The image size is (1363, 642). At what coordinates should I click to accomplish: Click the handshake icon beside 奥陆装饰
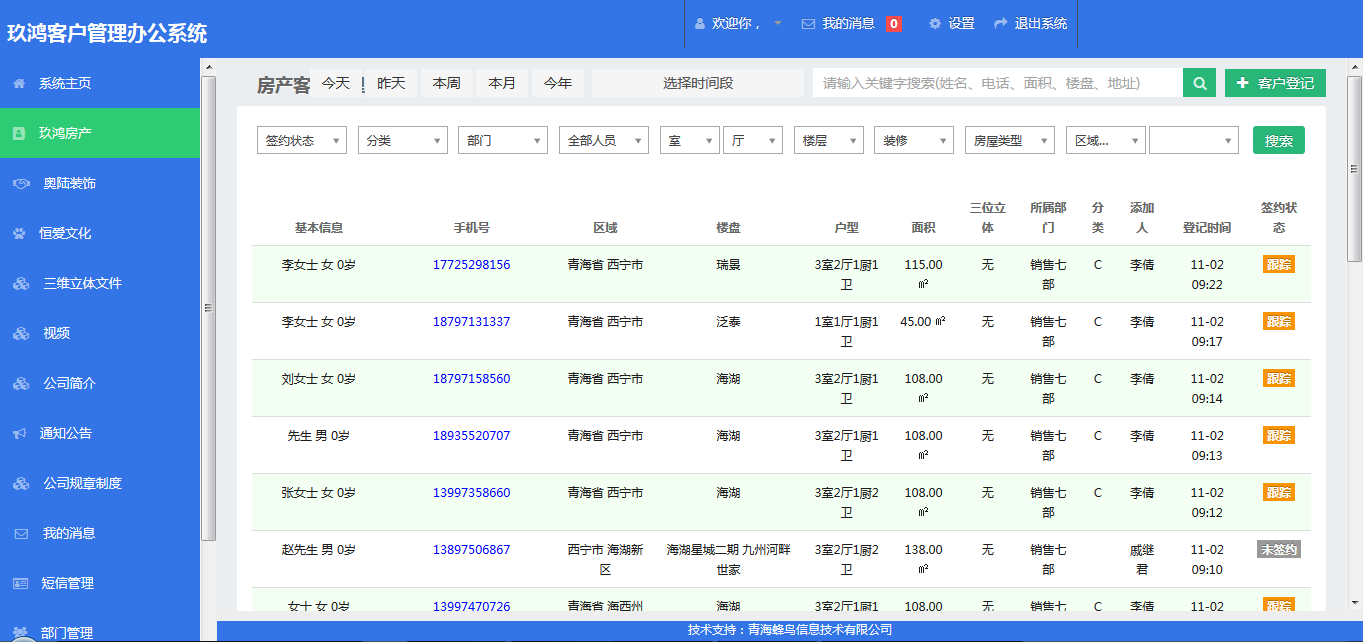pyautogui.click(x=21, y=184)
